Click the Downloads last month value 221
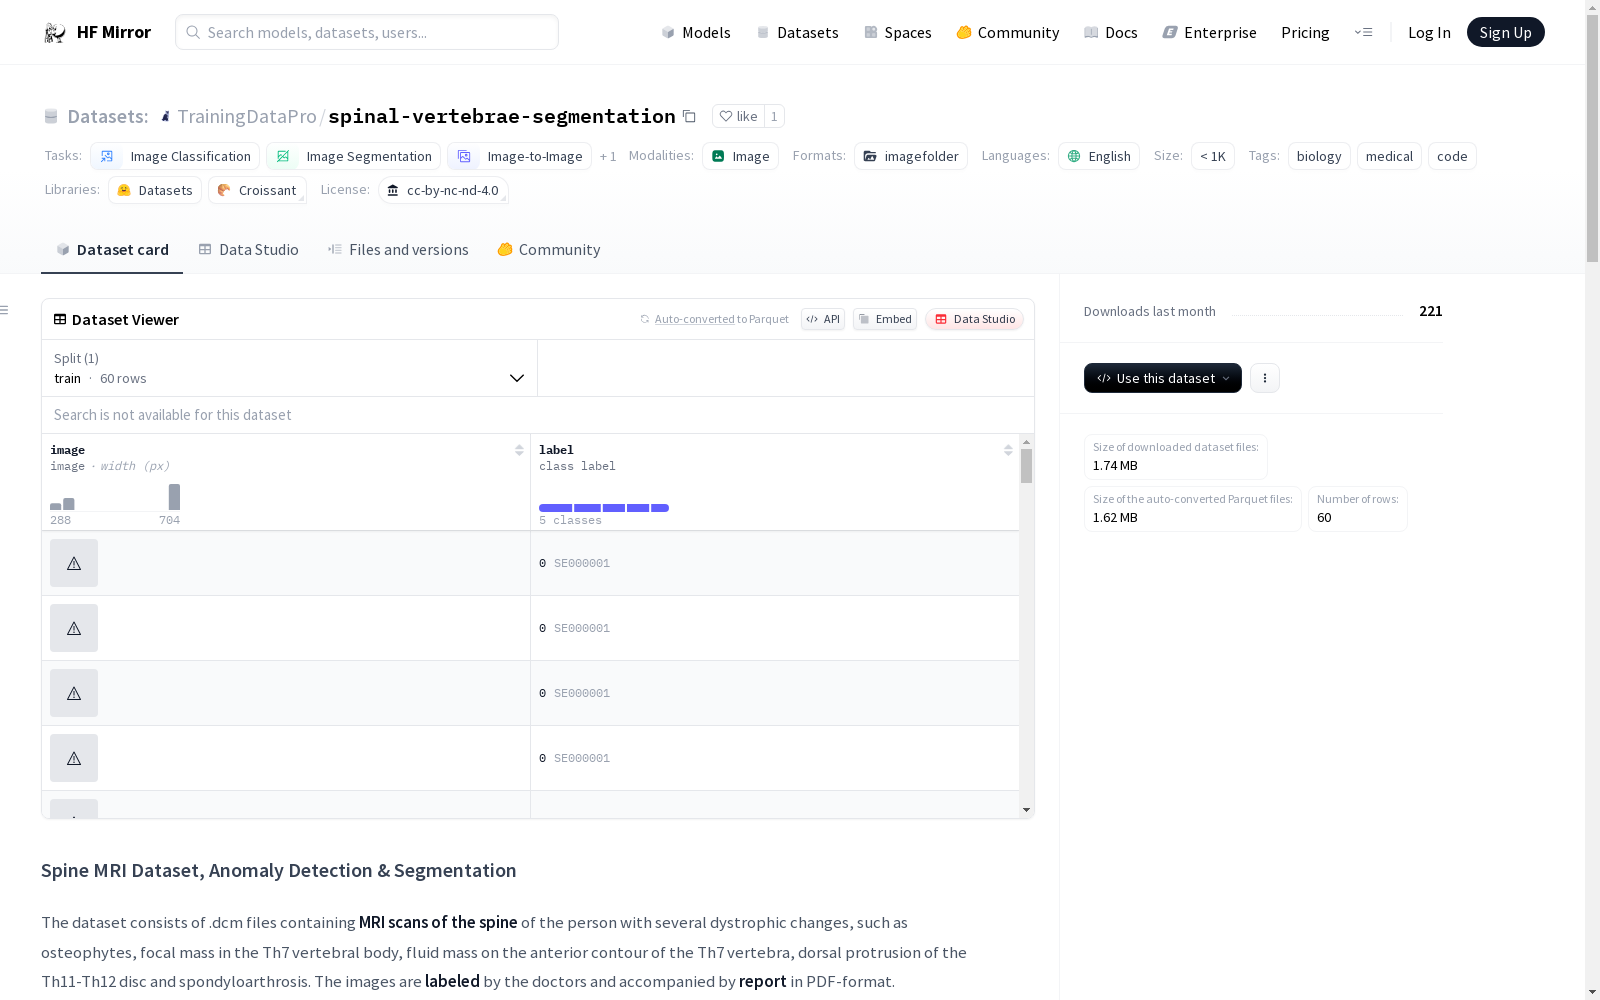 tap(1430, 311)
